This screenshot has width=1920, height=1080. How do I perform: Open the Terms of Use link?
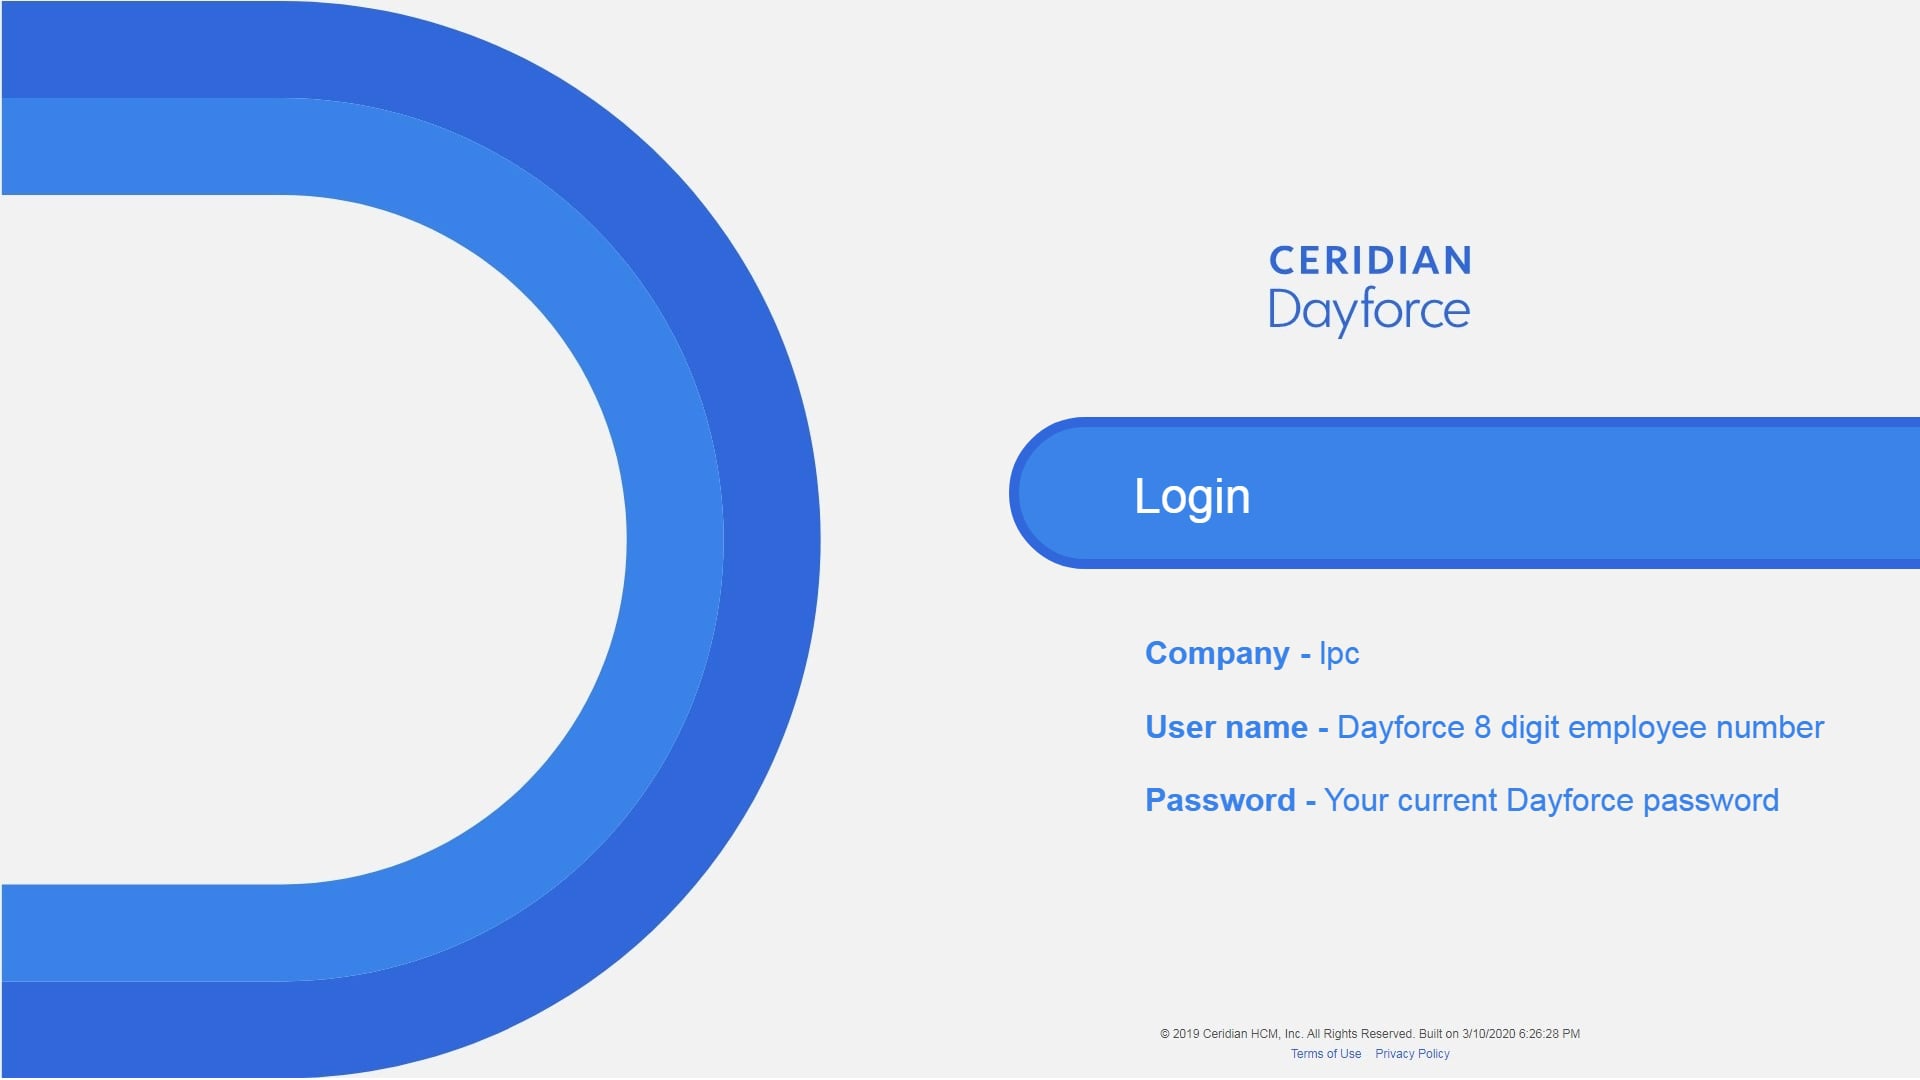click(x=1325, y=1054)
